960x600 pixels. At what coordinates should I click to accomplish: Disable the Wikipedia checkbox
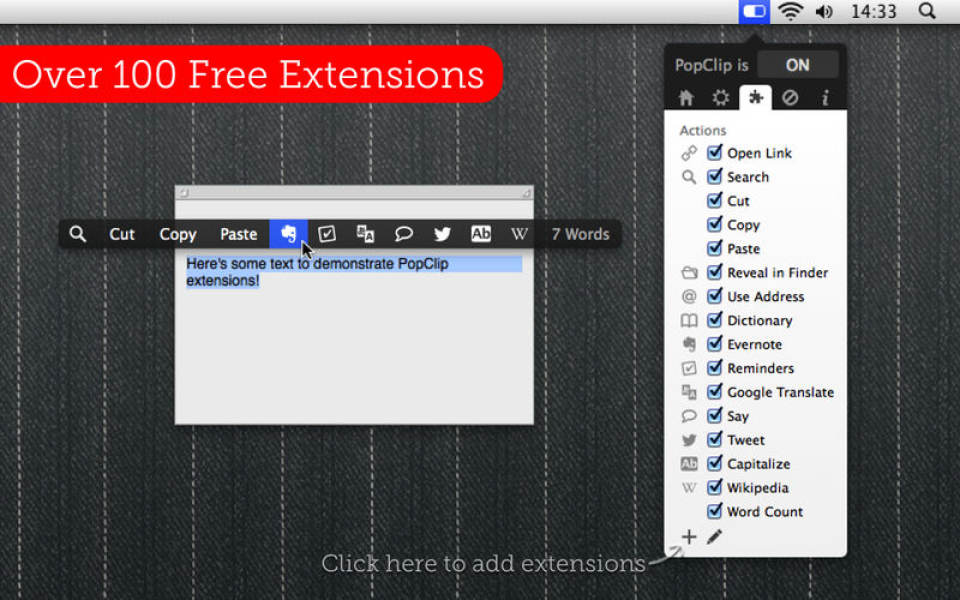tap(714, 487)
